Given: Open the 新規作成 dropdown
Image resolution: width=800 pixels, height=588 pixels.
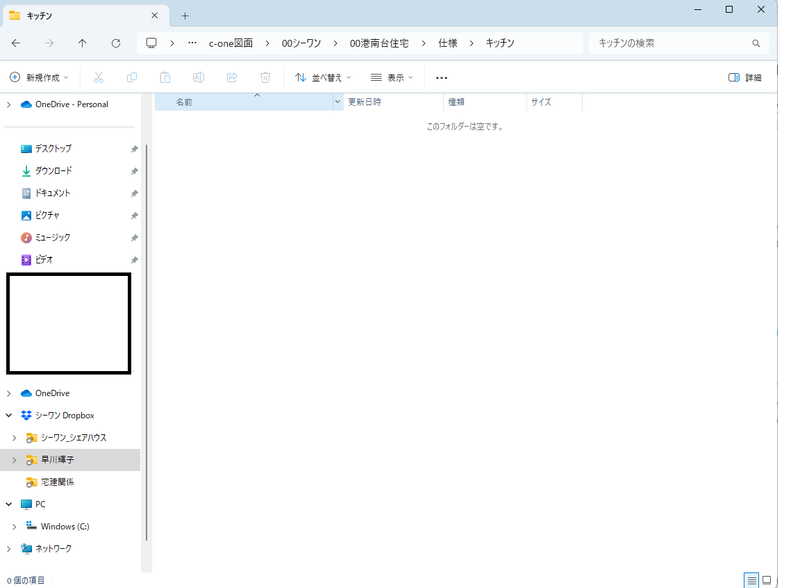Looking at the screenshot, I should (39, 78).
